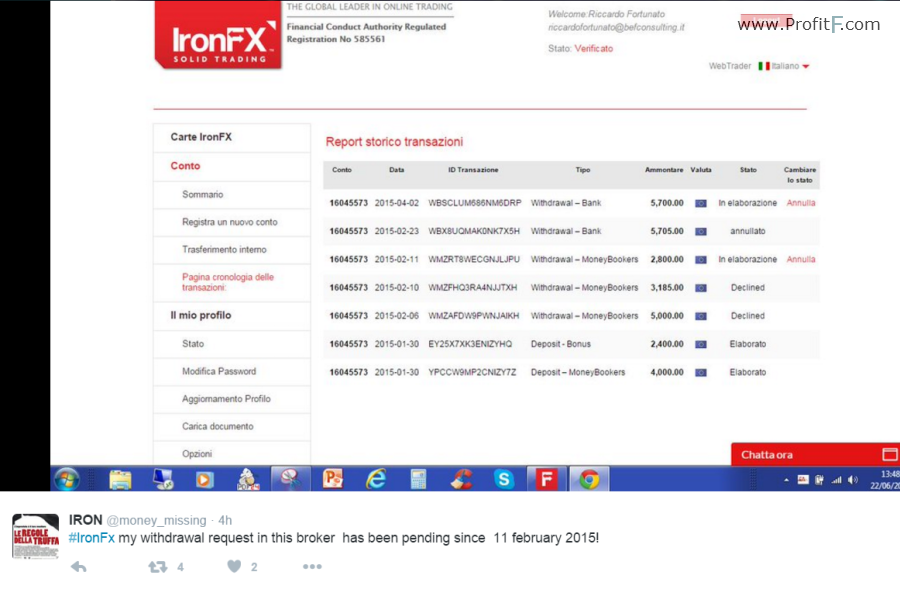900x589 pixels.
Task: Click the Chatta ora button
Action: (x=815, y=455)
